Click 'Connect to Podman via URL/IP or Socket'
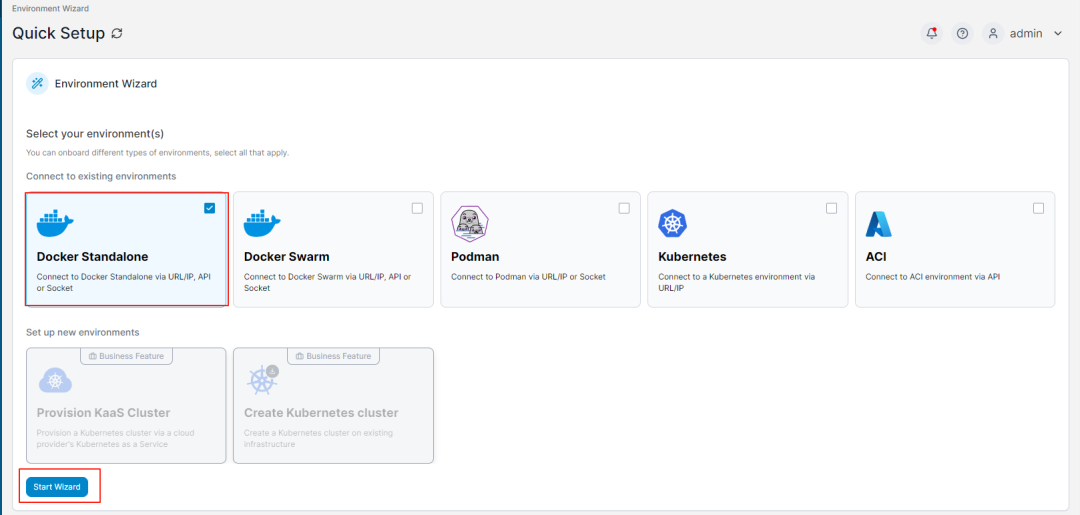This screenshot has height=515, width=1080. pyautogui.click(x=528, y=277)
